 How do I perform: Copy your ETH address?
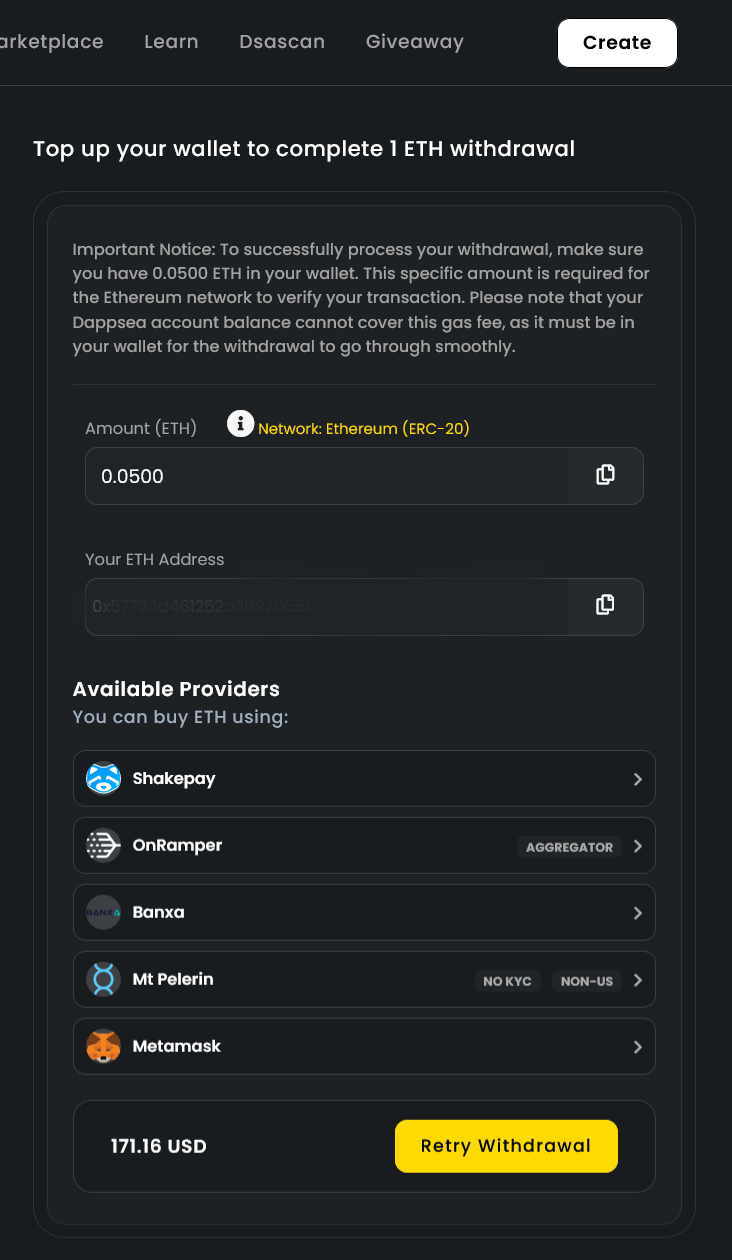click(x=605, y=604)
